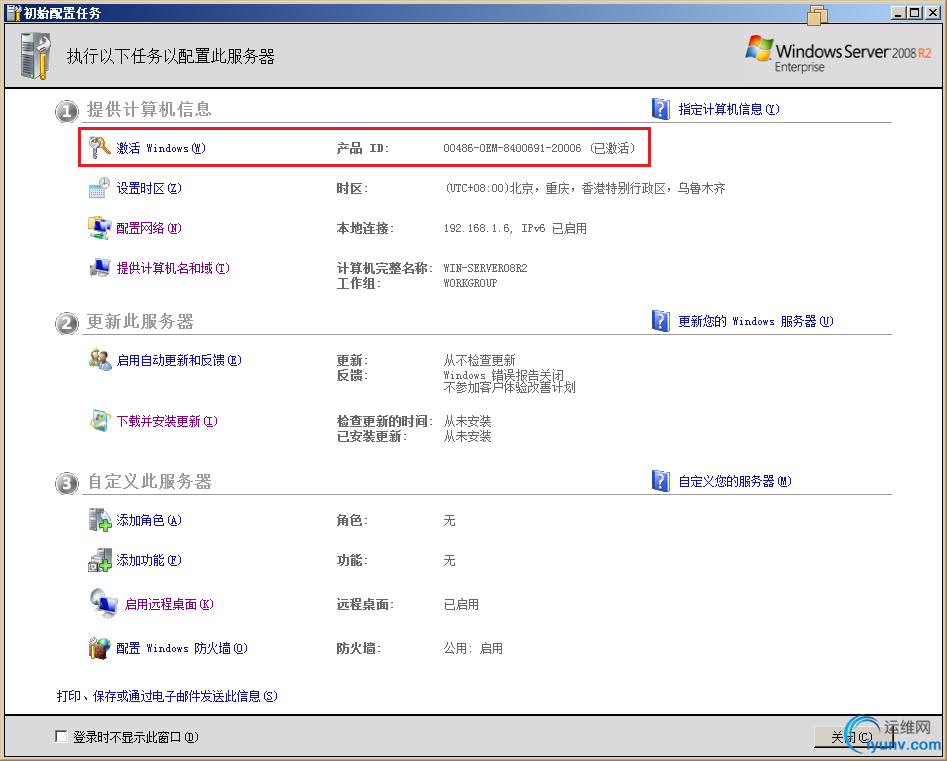Open the 添加角色 link
The image size is (947, 761).
pos(149,520)
